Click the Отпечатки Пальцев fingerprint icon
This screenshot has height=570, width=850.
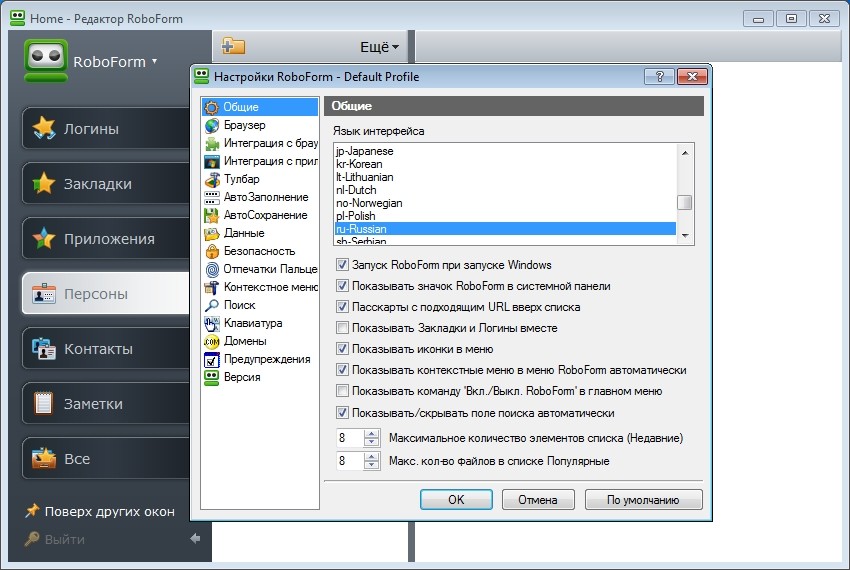[211, 270]
